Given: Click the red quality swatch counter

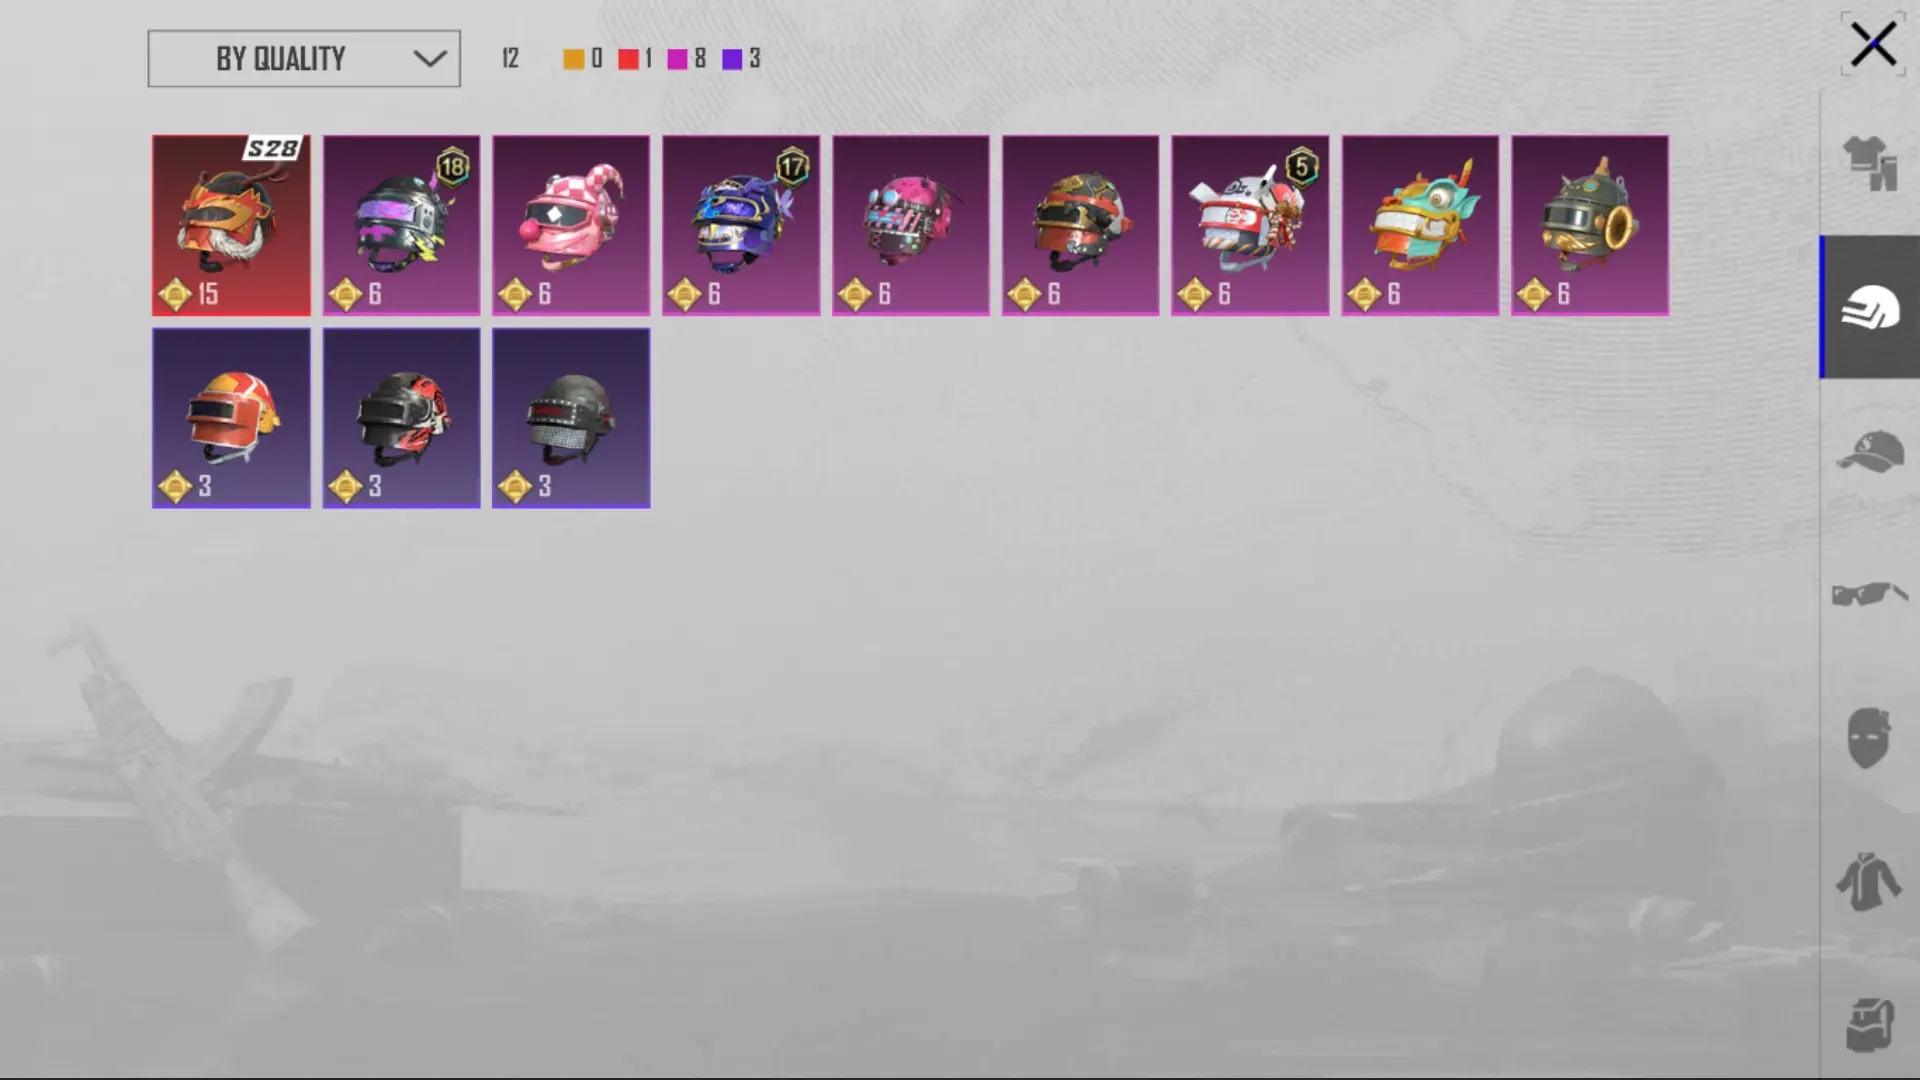Looking at the screenshot, I should click(x=635, y=59).
